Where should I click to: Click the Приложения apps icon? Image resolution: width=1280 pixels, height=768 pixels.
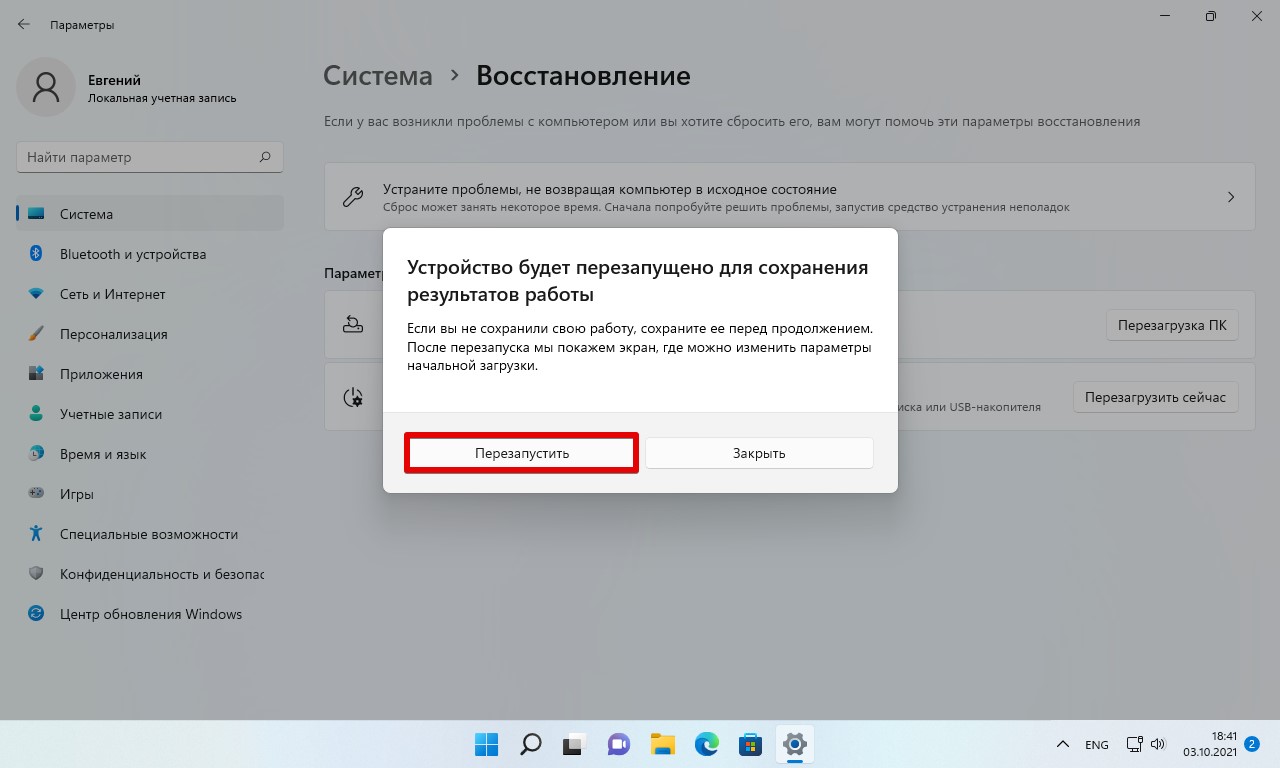coord(36,374)
